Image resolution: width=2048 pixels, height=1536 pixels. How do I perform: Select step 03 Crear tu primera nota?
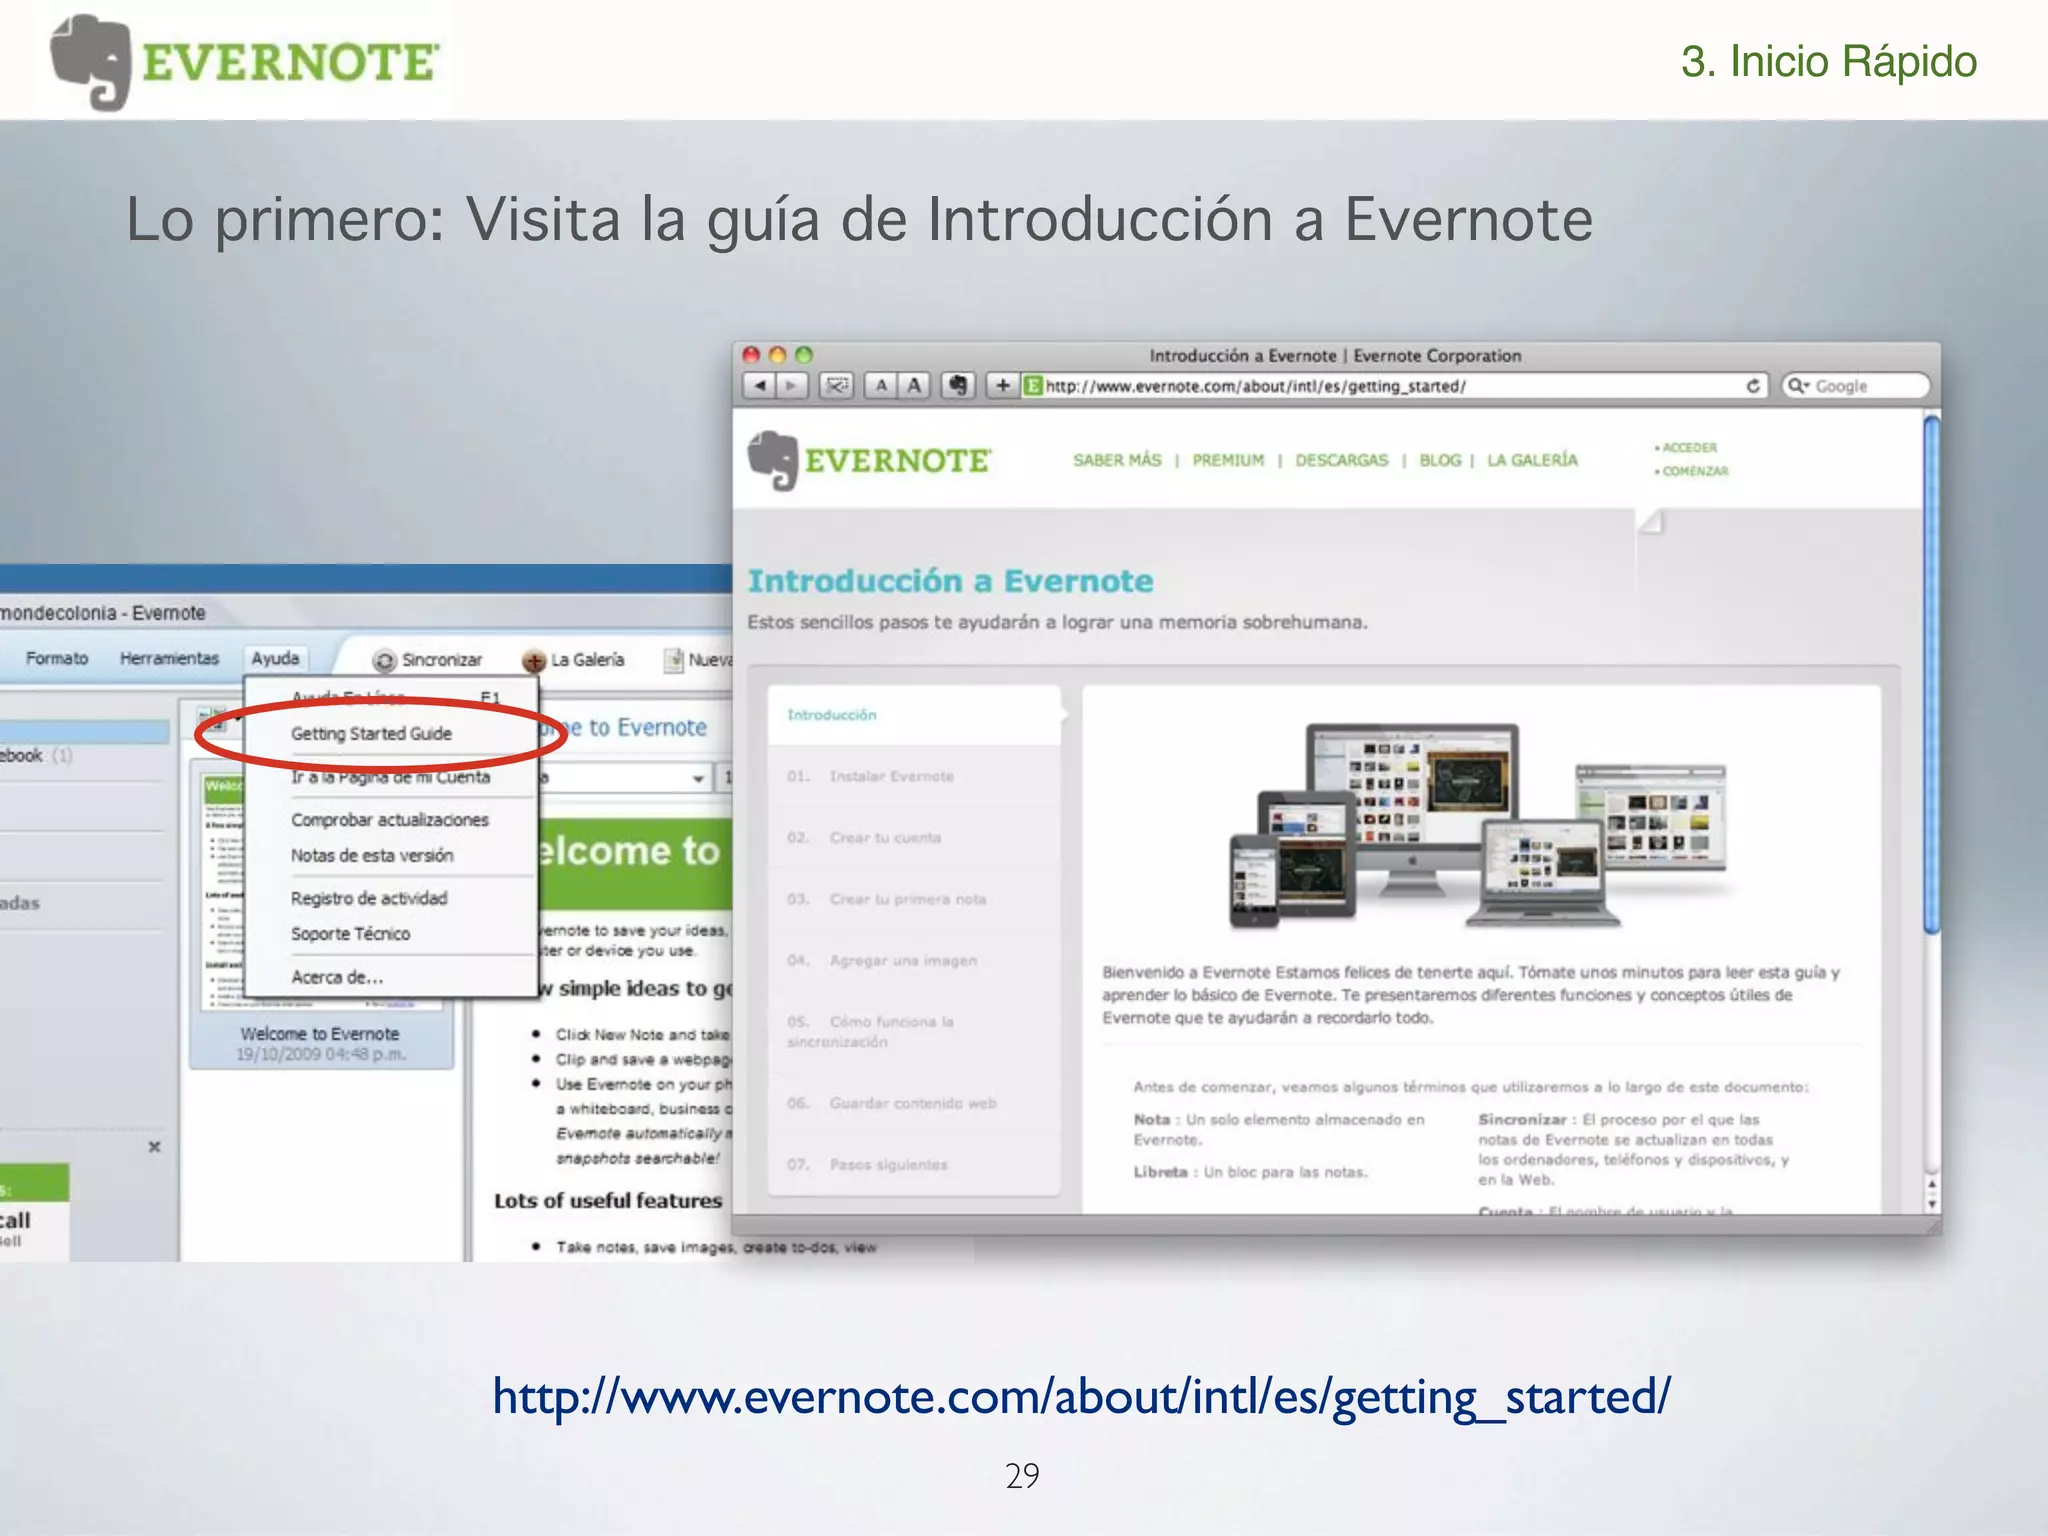(x=914, y=899)
